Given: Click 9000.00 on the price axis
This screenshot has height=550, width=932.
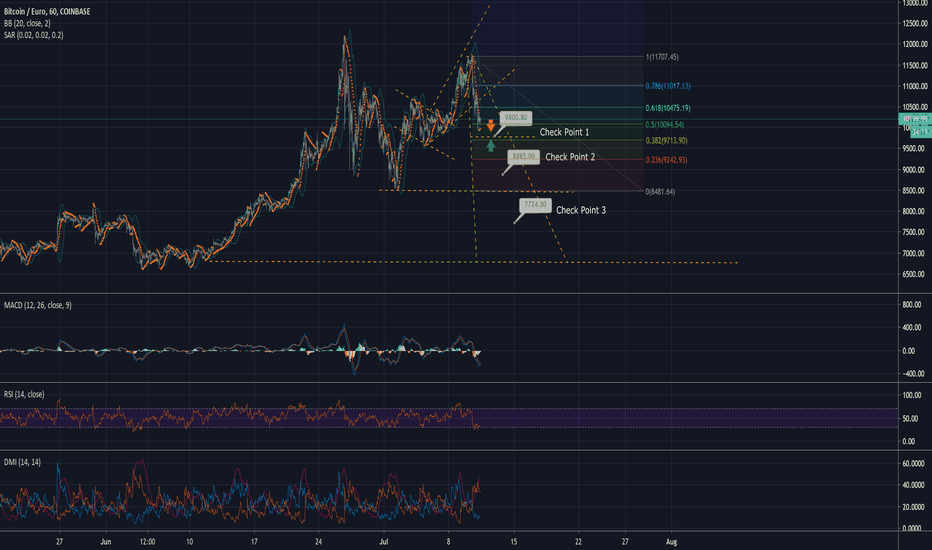Looking at the screenshot, I should click(914, 170).
